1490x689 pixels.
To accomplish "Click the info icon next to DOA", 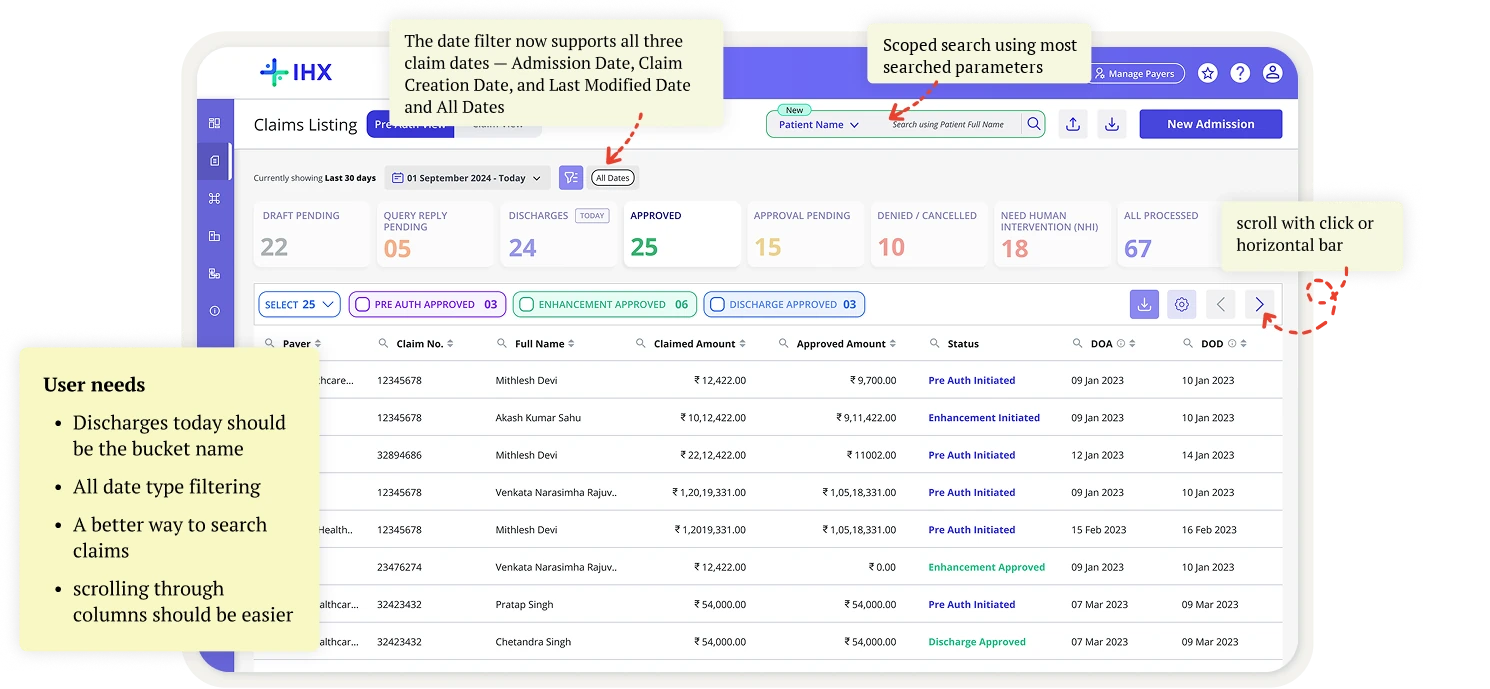I will pyautogui.click(x=1120, y=343).
